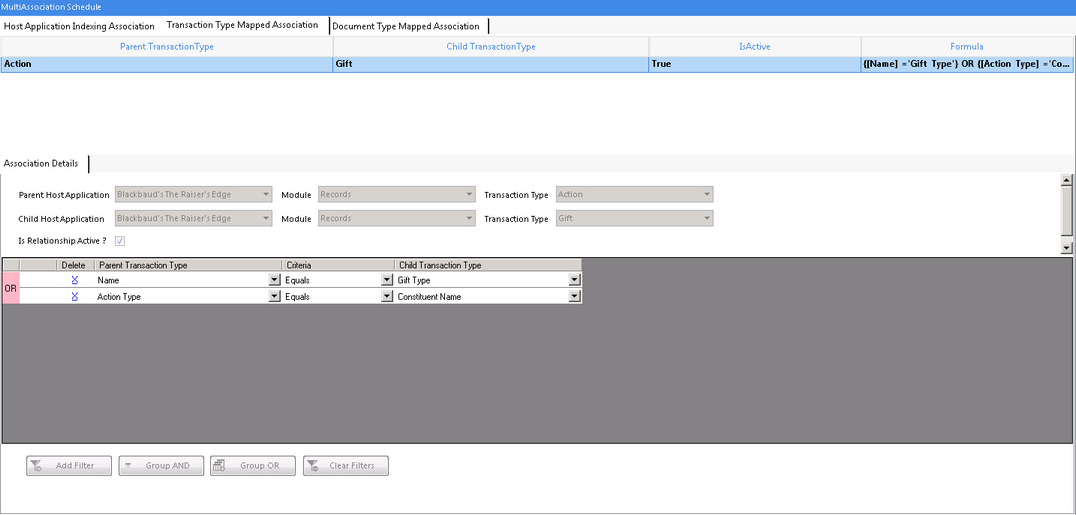Screen dimensions: 1076x515
Task: Click the Formula column header
Action: (967, 47)
